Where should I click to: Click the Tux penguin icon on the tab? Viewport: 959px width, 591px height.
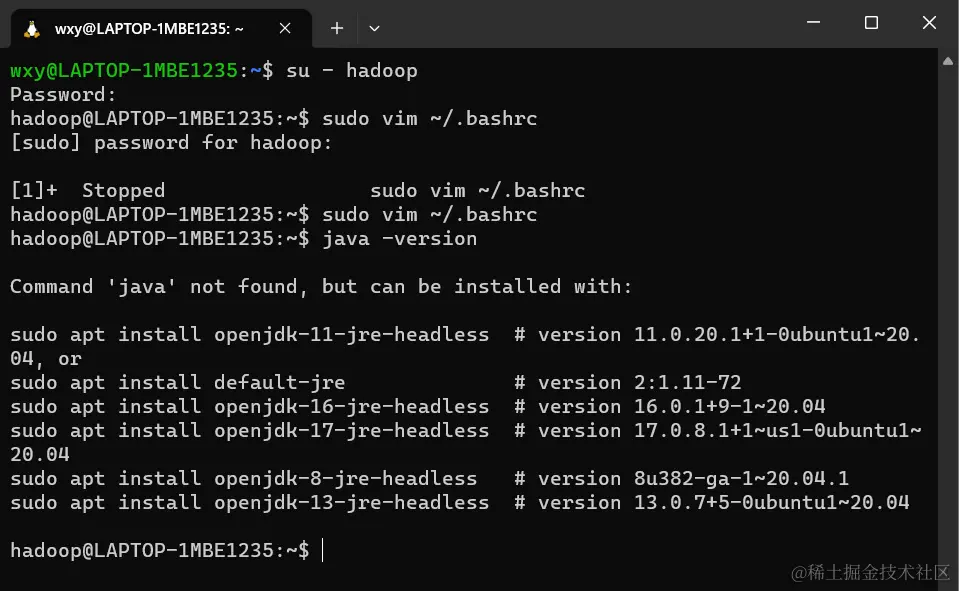32,29
